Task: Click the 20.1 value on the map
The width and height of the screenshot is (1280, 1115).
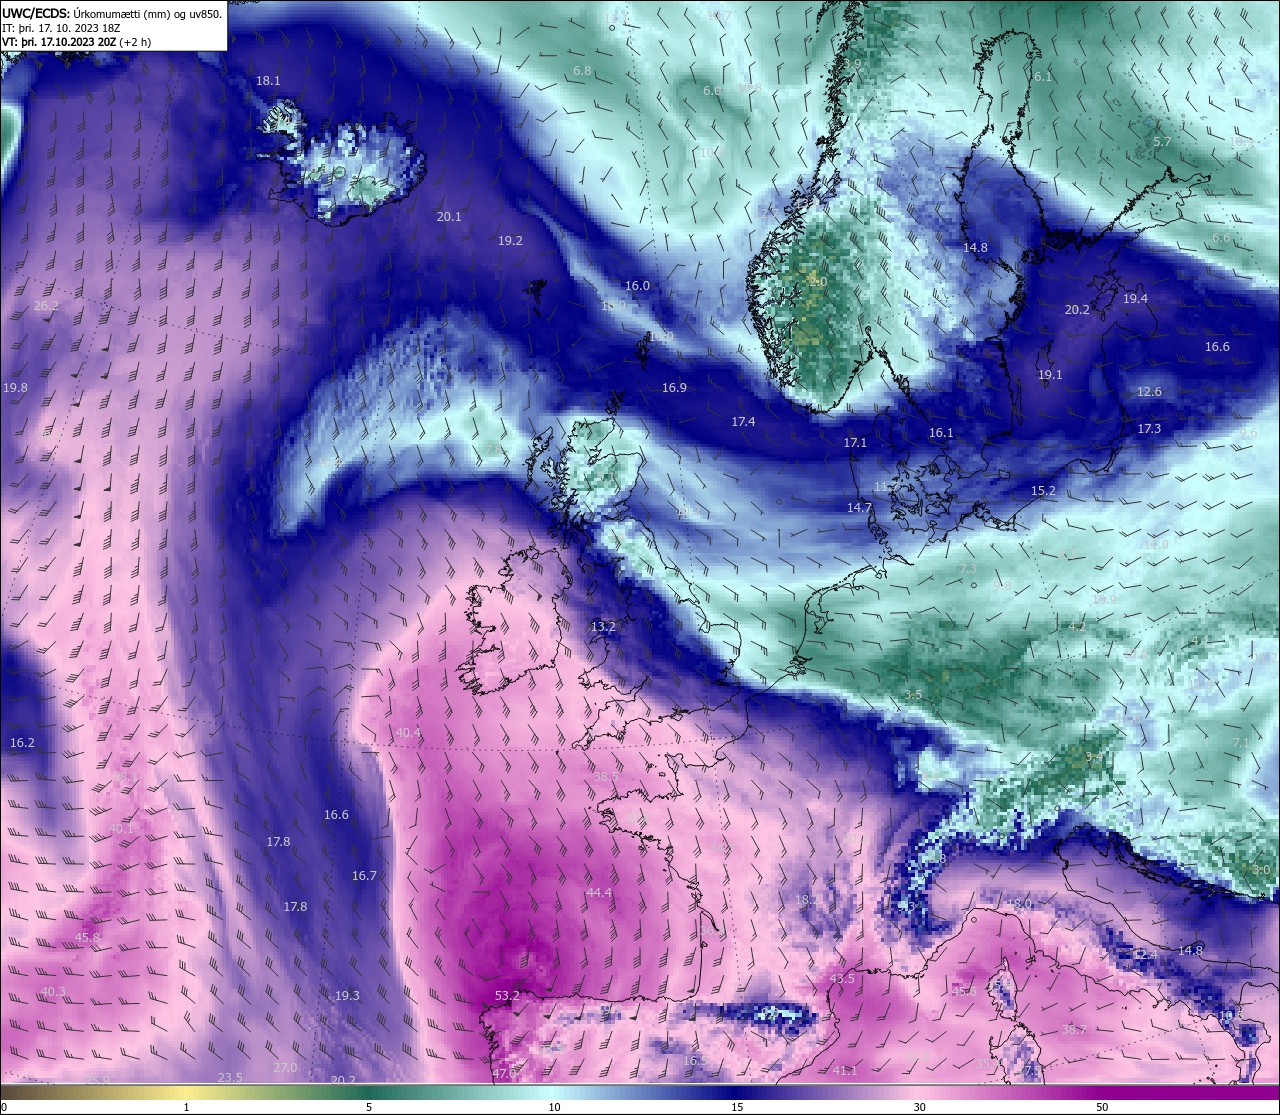Action: pyautogui.click(x=449, y=217)
